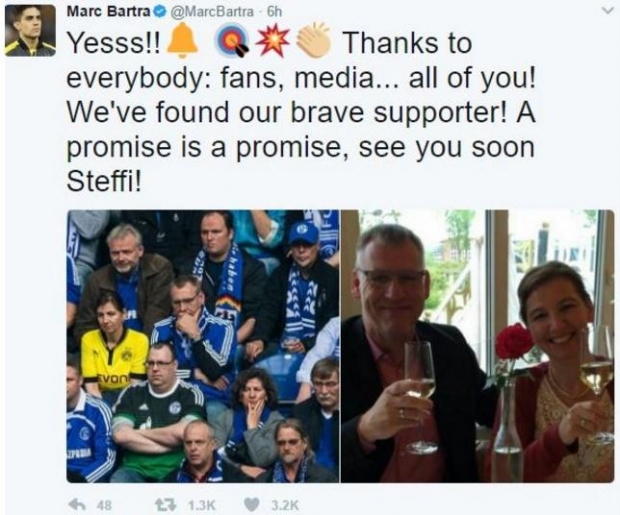Click the bell emoji in the tweet
This screenshot has height=515, width=620.
[x=183, y=41]
